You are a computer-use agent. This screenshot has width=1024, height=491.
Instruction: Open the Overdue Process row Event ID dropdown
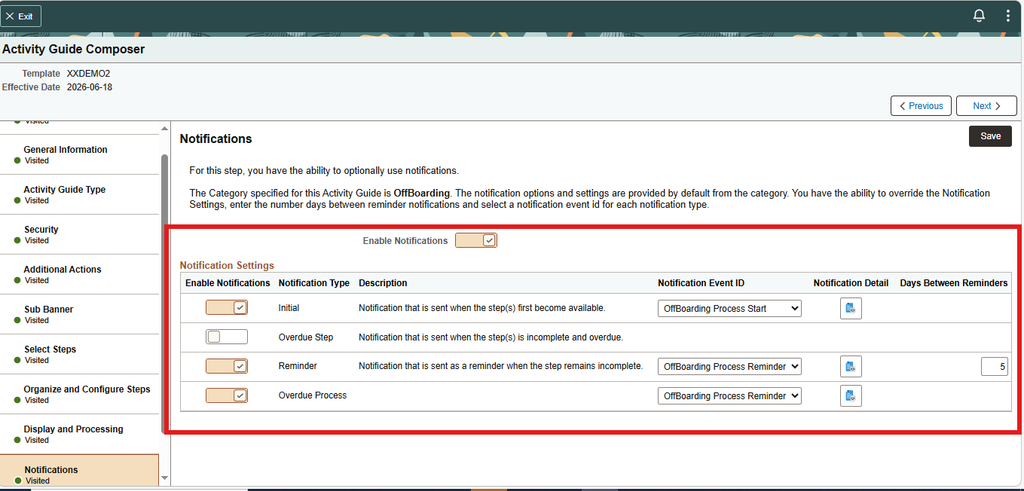pyautogui.click(x=729, y=396)
